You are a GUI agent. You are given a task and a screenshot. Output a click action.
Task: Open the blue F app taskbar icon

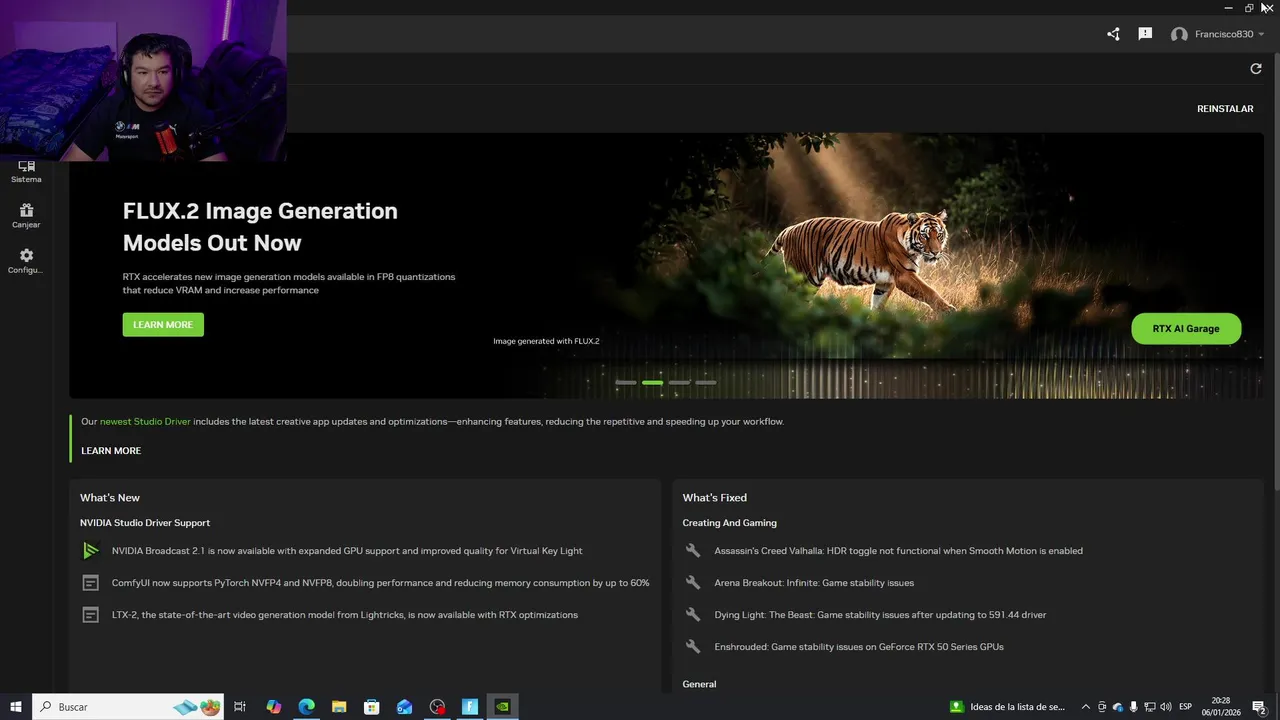coord(470,707)
